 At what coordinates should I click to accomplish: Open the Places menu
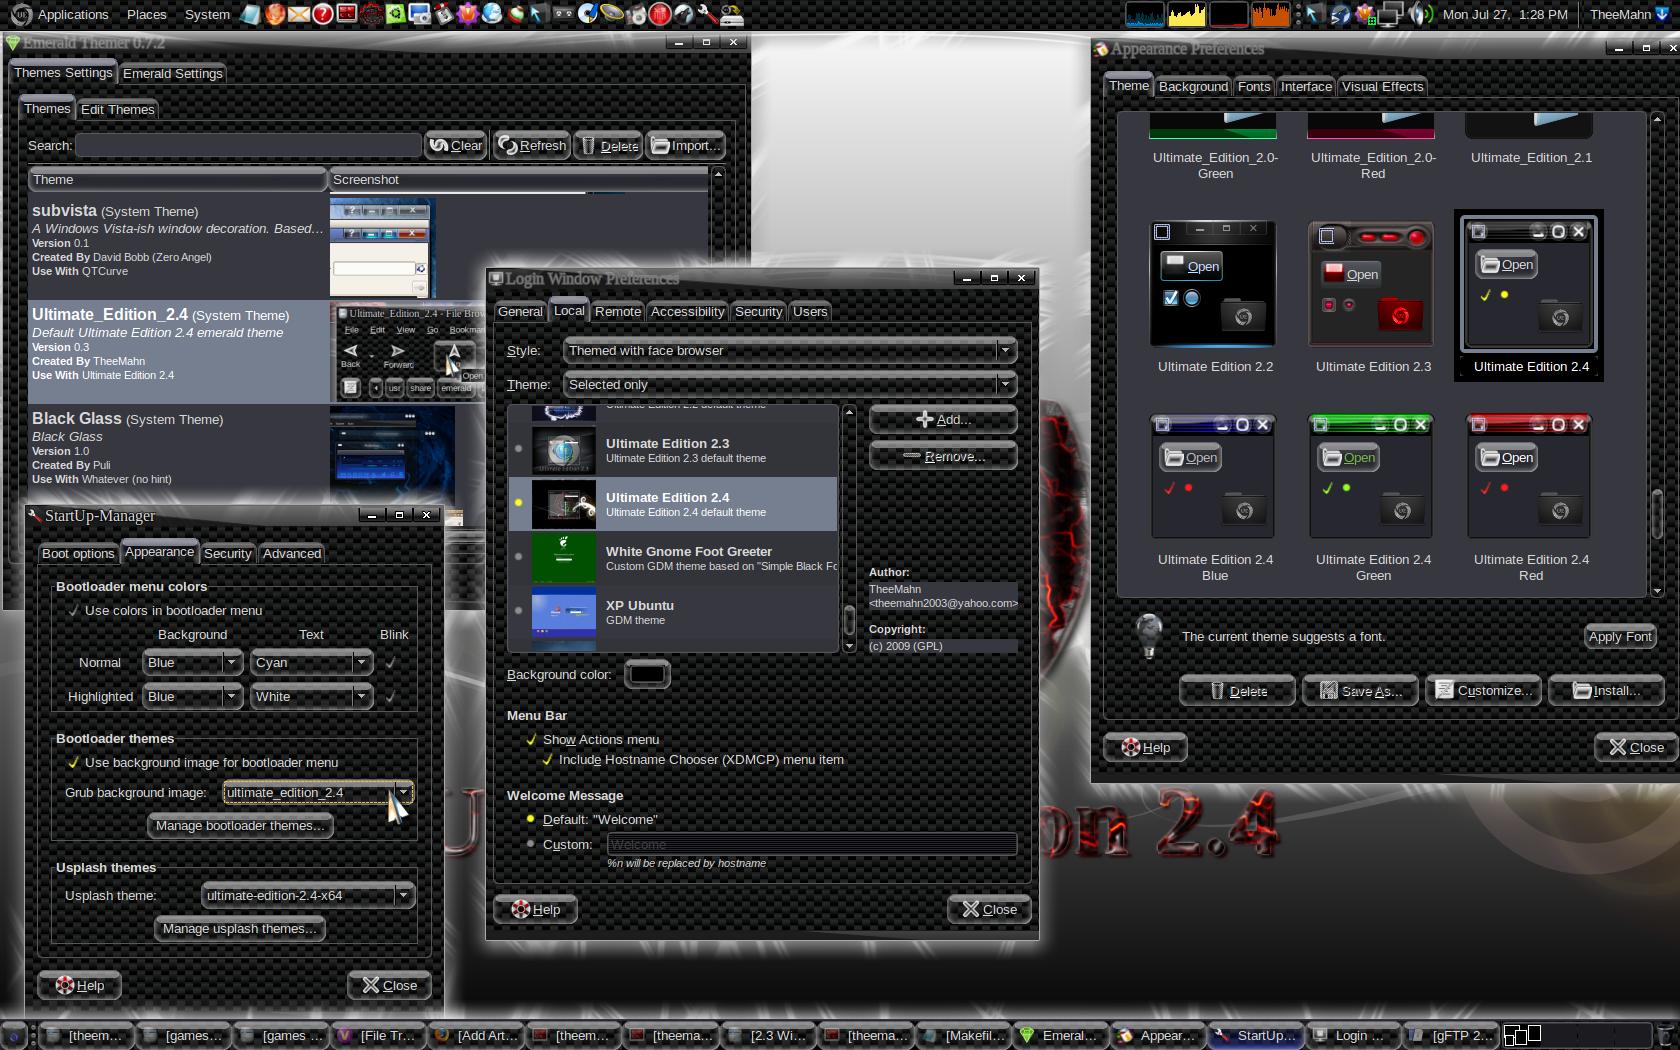point(146,14)
